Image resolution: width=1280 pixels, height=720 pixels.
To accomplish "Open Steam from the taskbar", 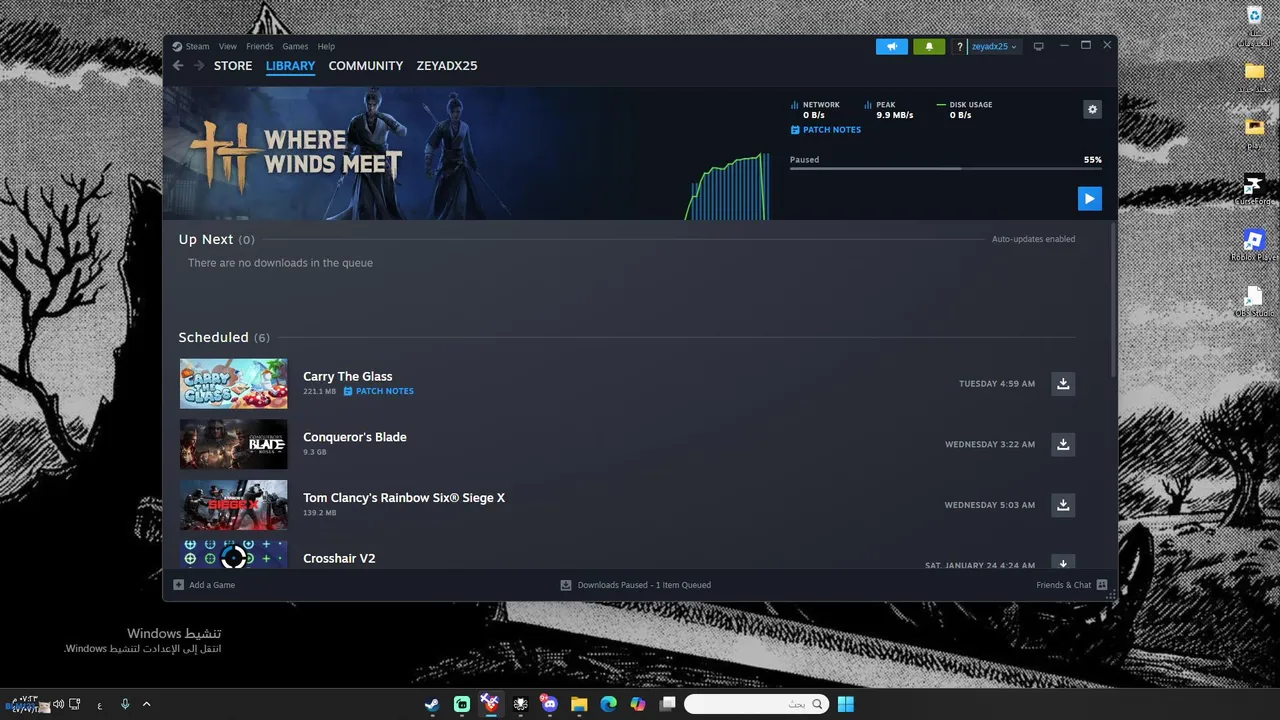I will pos(432,704).
